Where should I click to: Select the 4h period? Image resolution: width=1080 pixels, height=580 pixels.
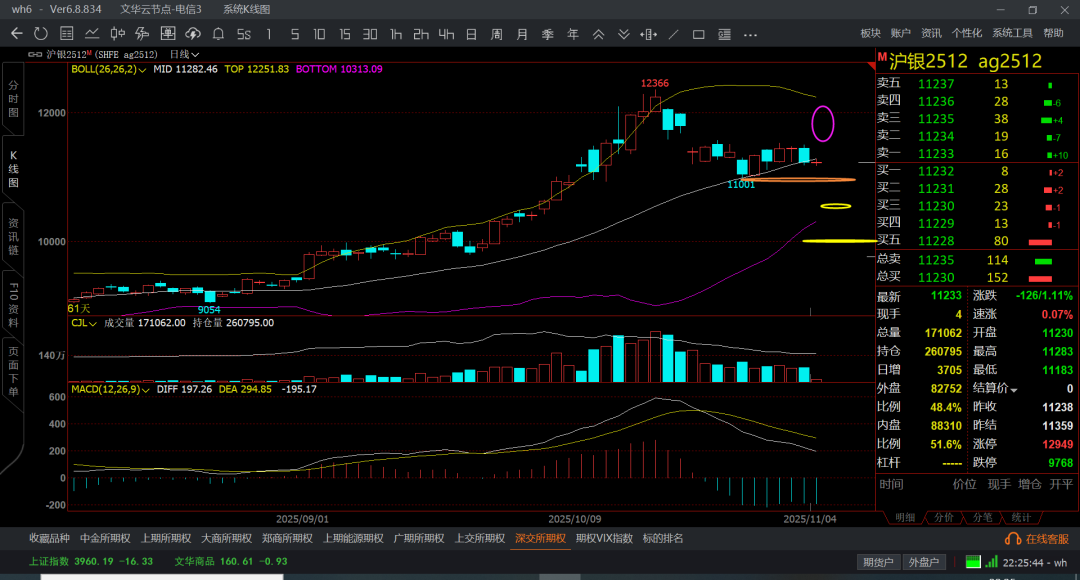point(446,34)
